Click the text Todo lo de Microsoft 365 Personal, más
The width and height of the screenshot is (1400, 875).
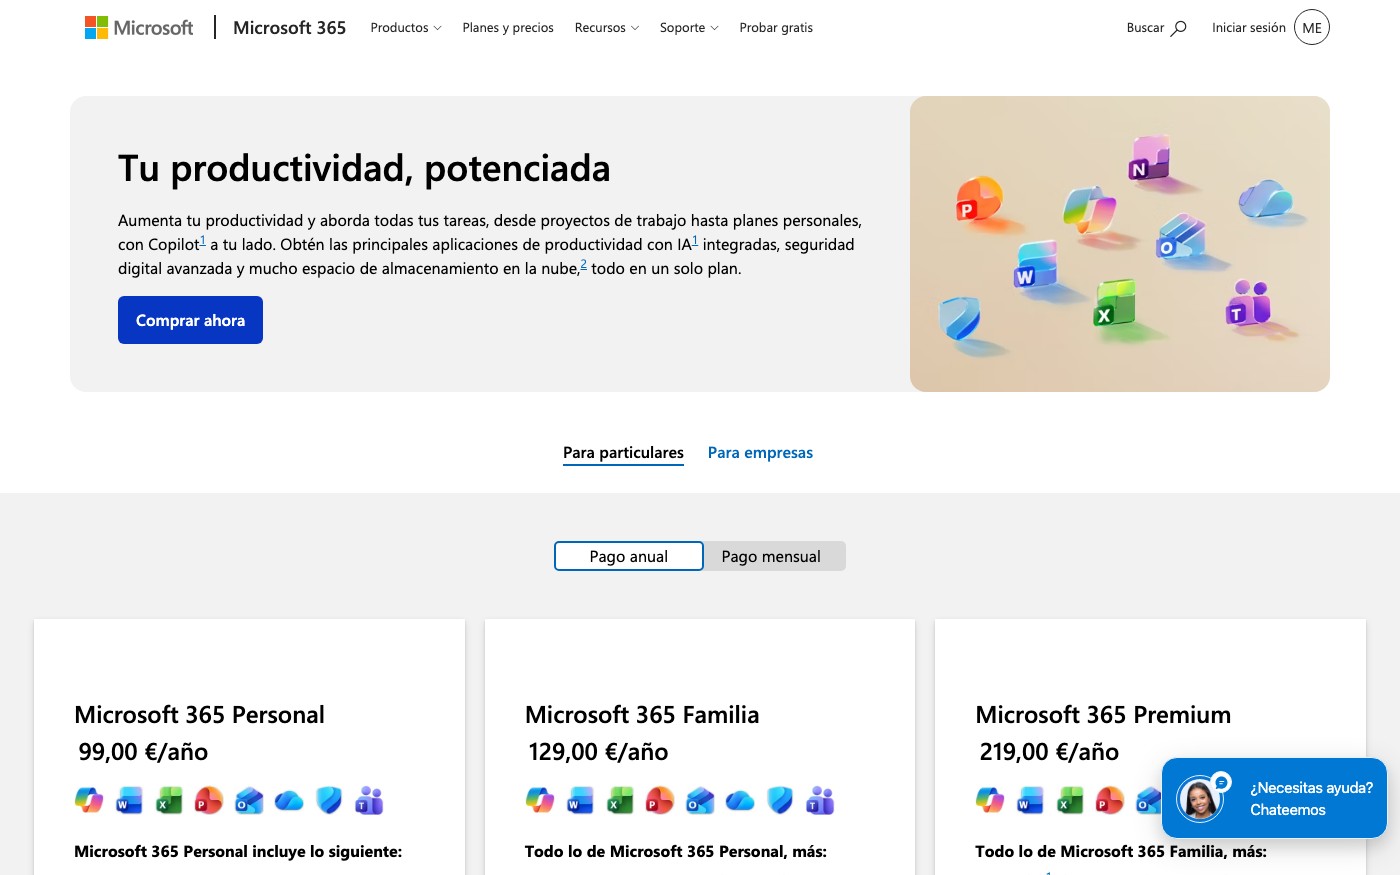[676, 852]
